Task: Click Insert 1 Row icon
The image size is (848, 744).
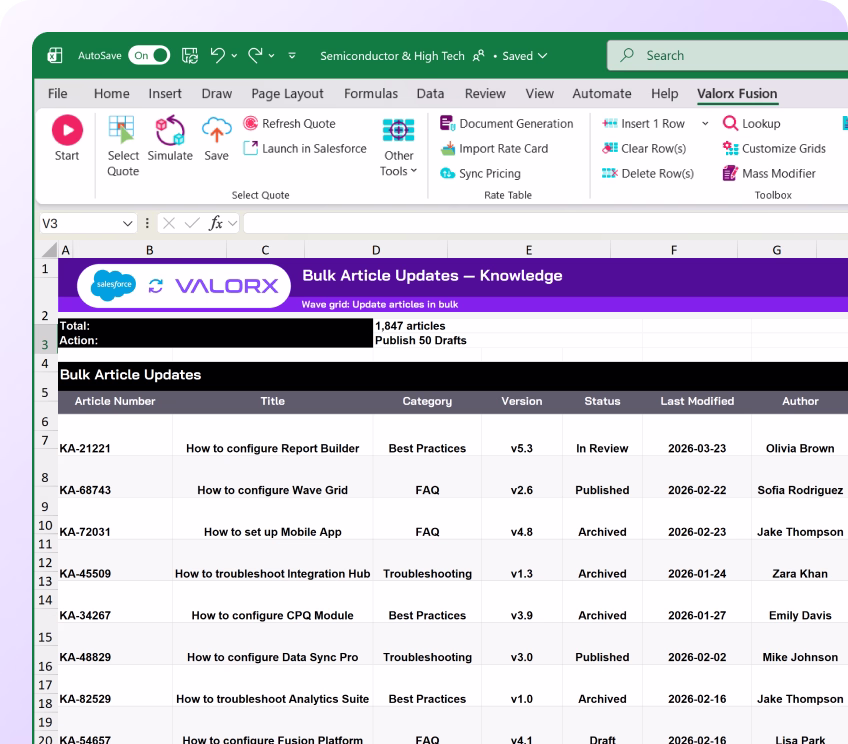Action: coord(610,123)
